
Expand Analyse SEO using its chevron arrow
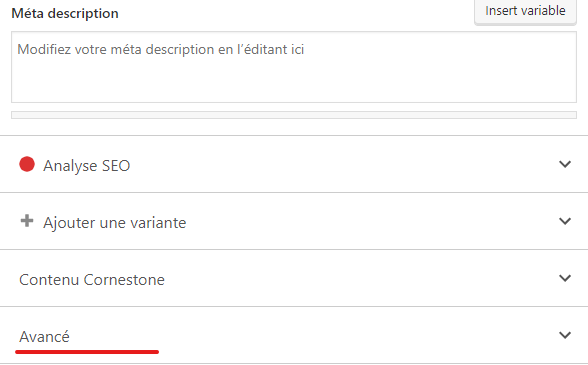coord(565,164)
